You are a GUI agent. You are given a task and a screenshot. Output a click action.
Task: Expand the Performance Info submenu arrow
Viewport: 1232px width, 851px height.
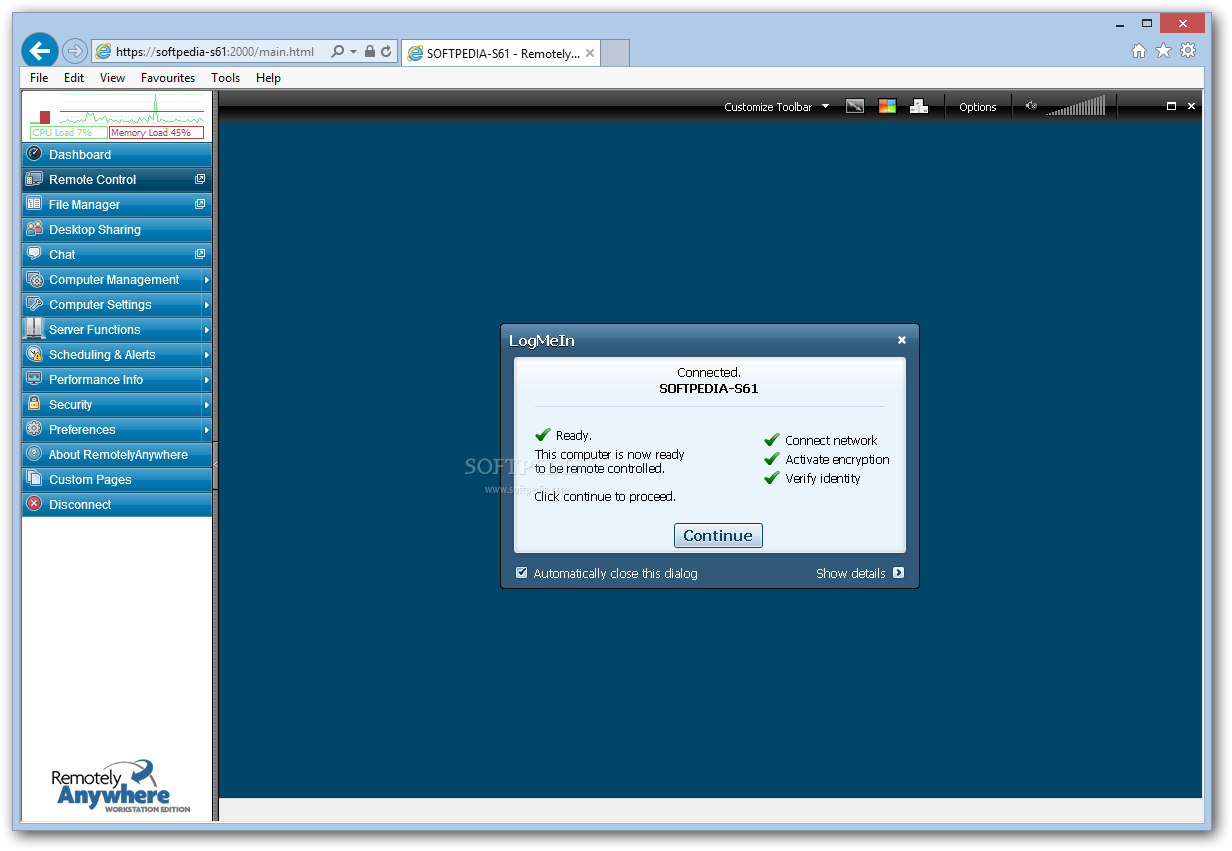point(207,380)
